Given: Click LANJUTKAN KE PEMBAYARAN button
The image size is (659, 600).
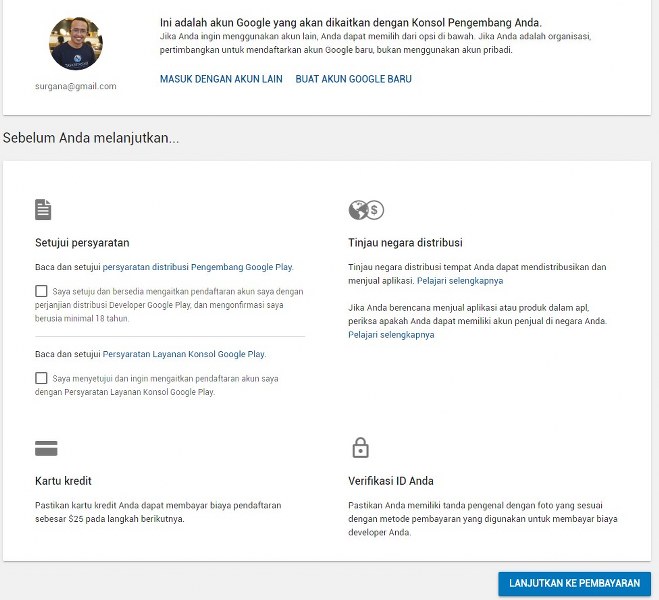Looking at the screenshot, I should [x=575, y=583].
